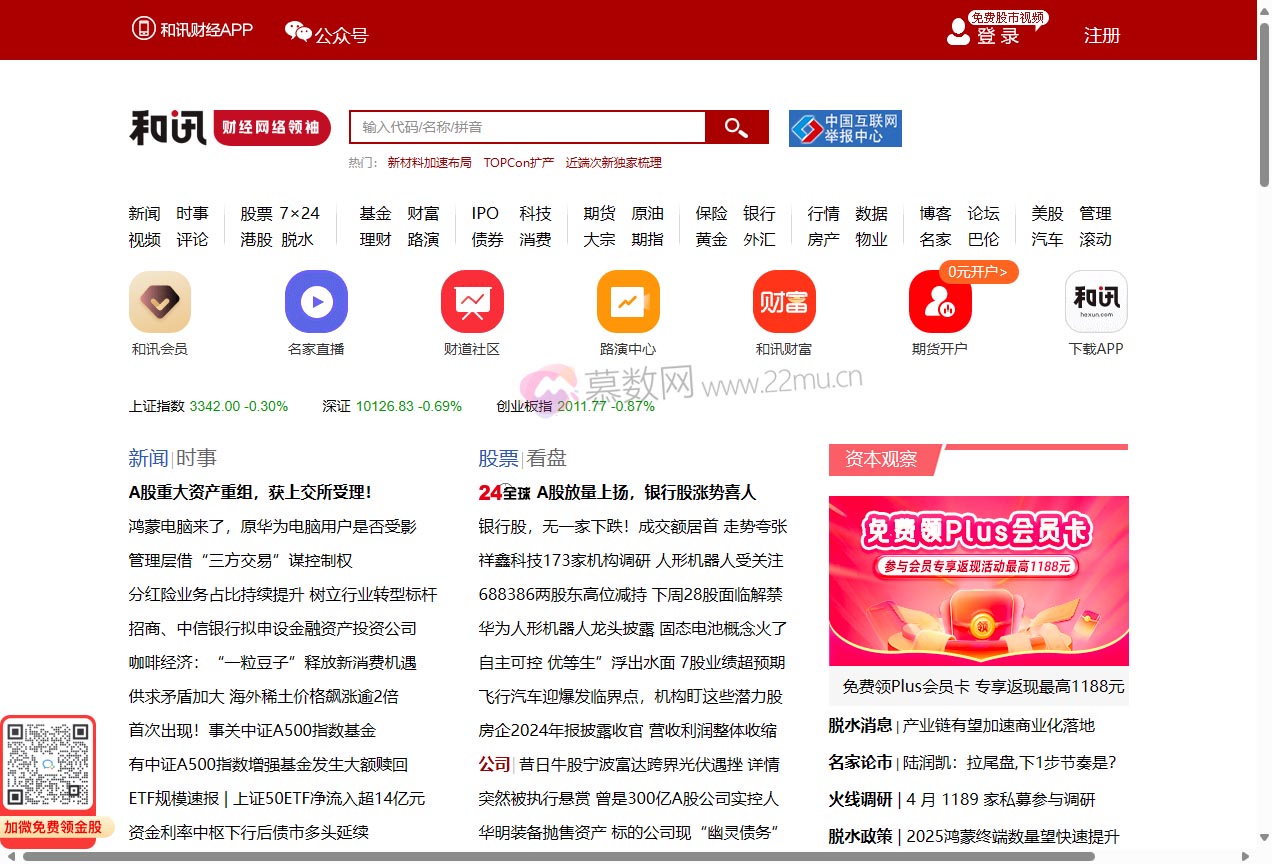Open the 公众号 official account icon
The height and width of the screenshot is (864, 1272).
(327, 32)
